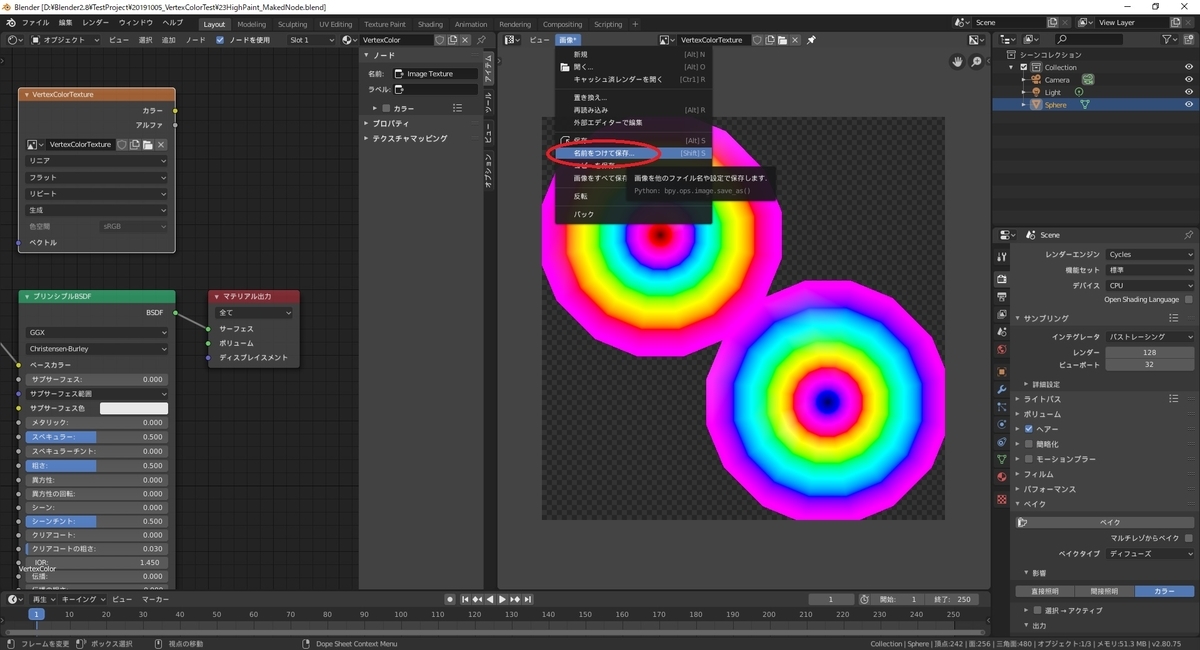1200x650 pixels.
Task: Select パック menu entry
Action: pos(633,214)
